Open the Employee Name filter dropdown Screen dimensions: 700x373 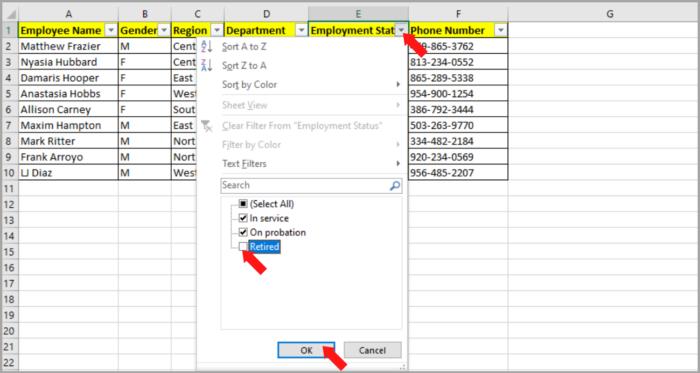pos(110,31)
